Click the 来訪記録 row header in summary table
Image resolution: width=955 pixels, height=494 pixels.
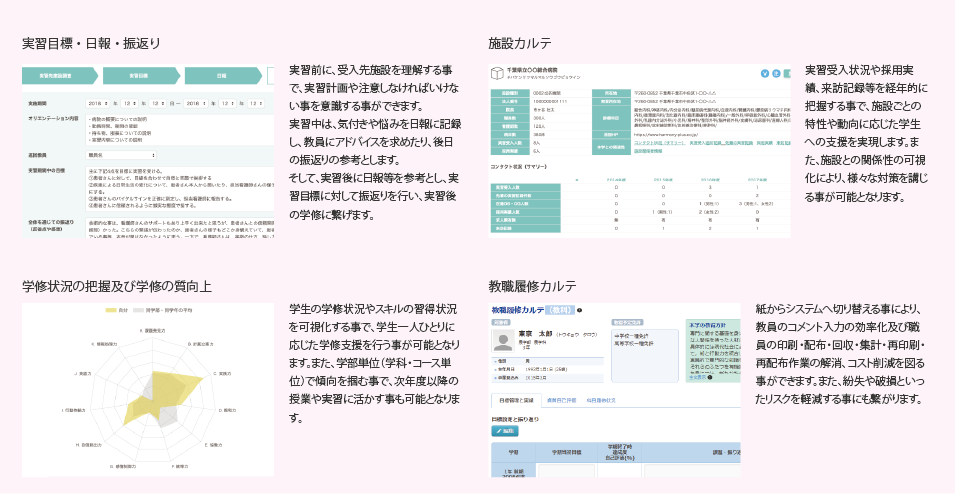coord(526,228)
